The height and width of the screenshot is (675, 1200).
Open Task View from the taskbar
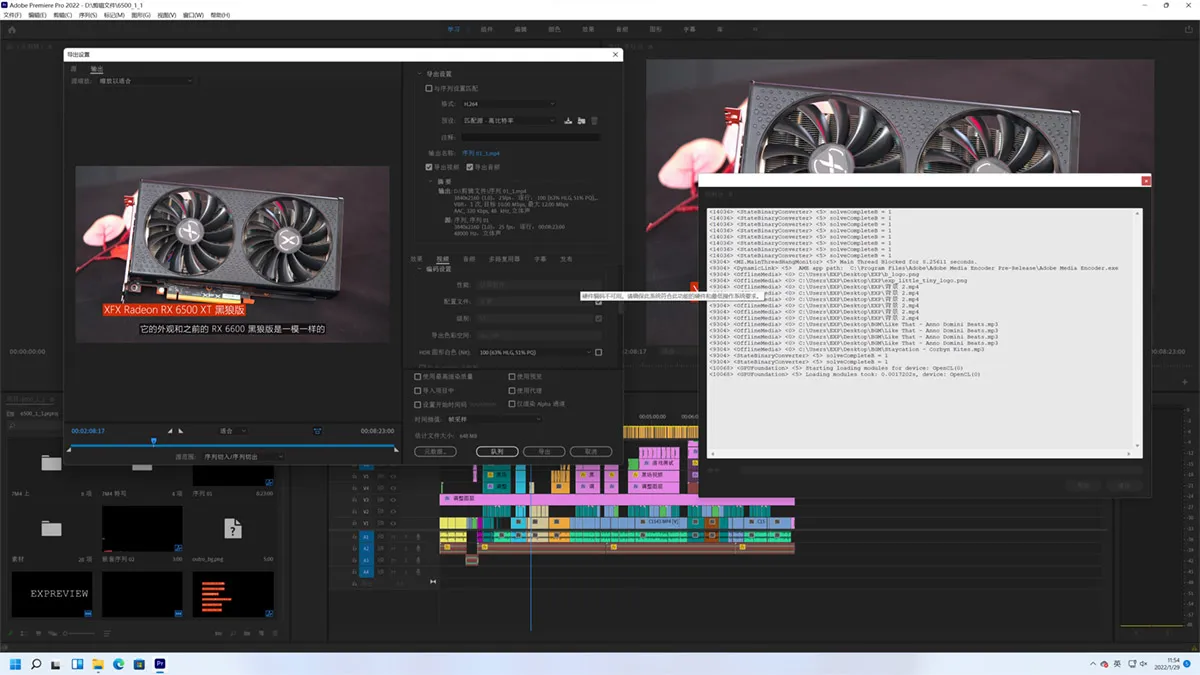pos(56,664)
